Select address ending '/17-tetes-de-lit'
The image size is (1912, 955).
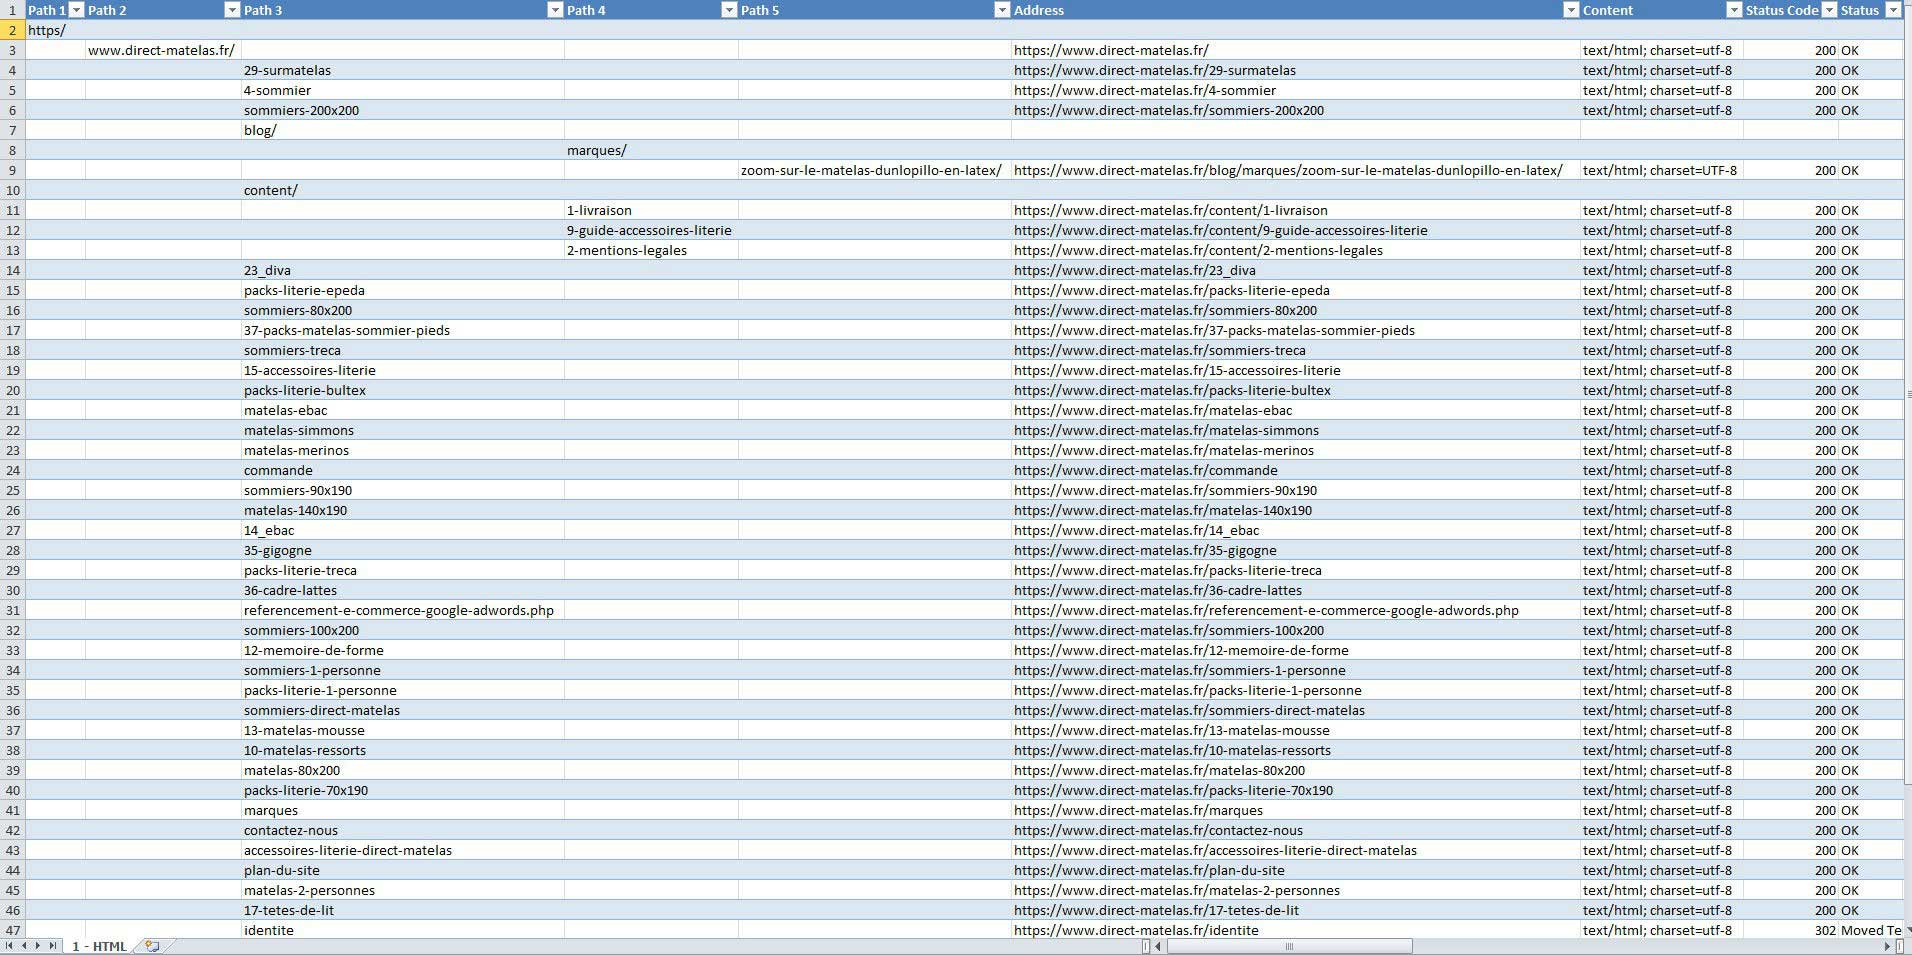[x=1296, y=910]
